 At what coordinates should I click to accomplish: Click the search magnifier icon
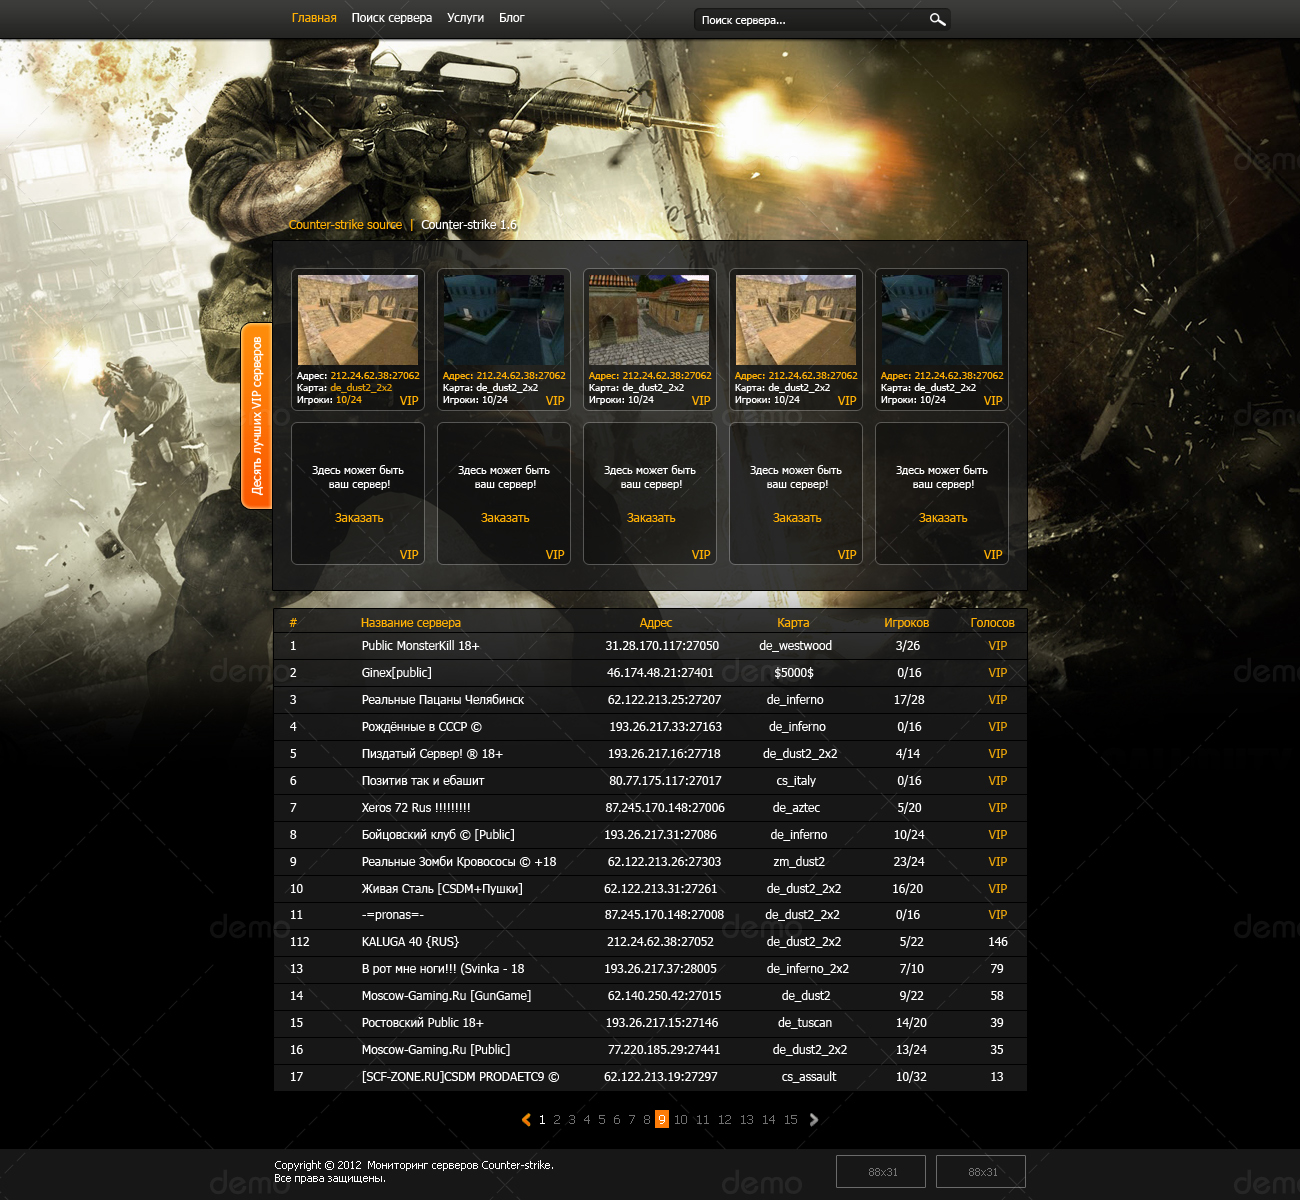click(937, 19)
